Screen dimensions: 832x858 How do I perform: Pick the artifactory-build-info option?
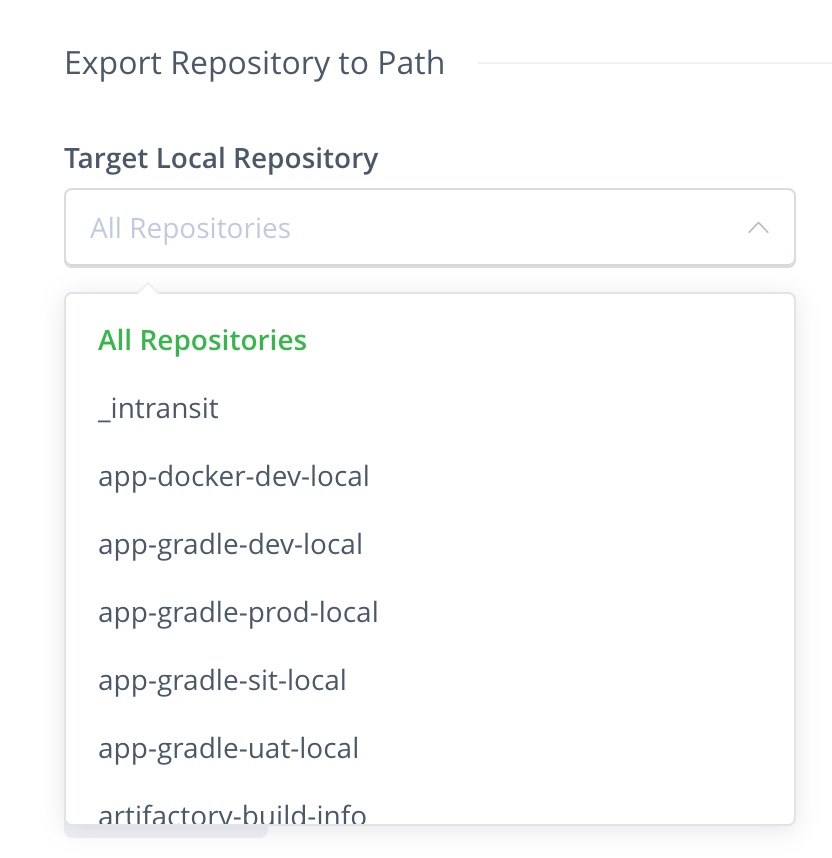click(x=232, y=814)
